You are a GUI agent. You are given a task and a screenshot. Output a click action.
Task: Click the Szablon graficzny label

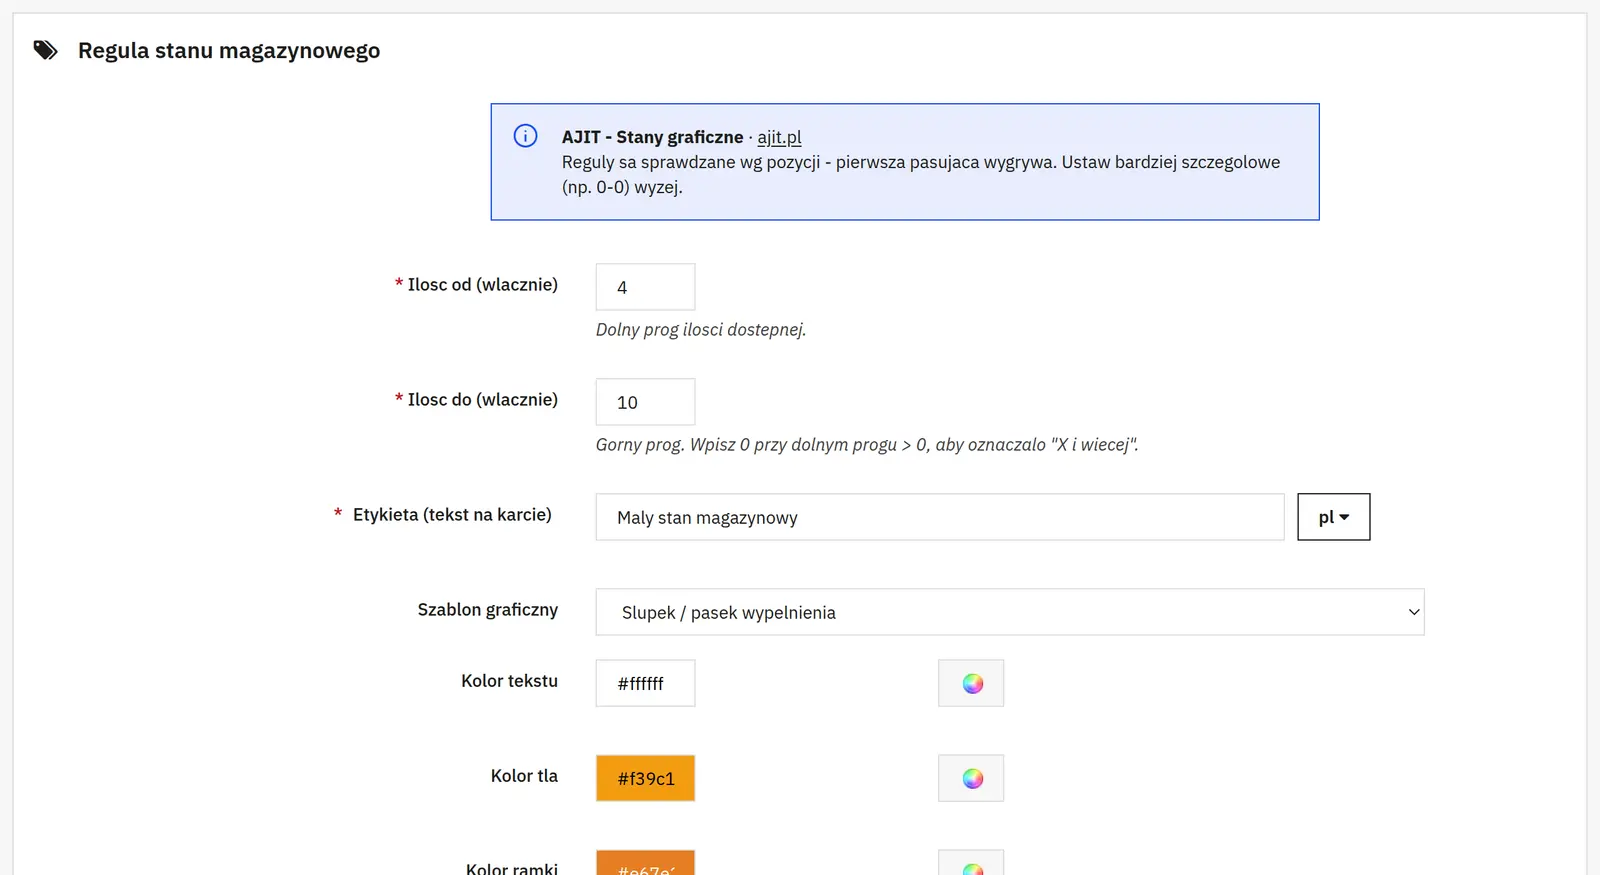[488, 610]
